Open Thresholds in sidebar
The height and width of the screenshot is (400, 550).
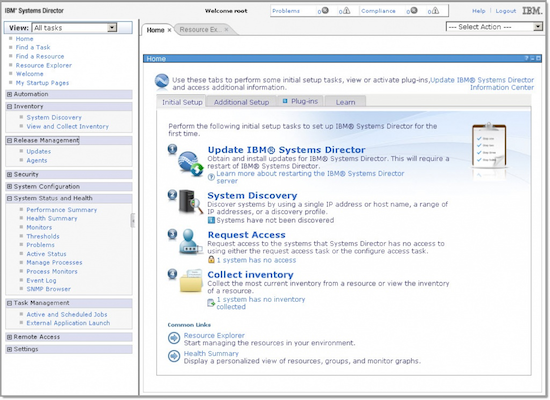pyautogui.click(x=43, y=236)
